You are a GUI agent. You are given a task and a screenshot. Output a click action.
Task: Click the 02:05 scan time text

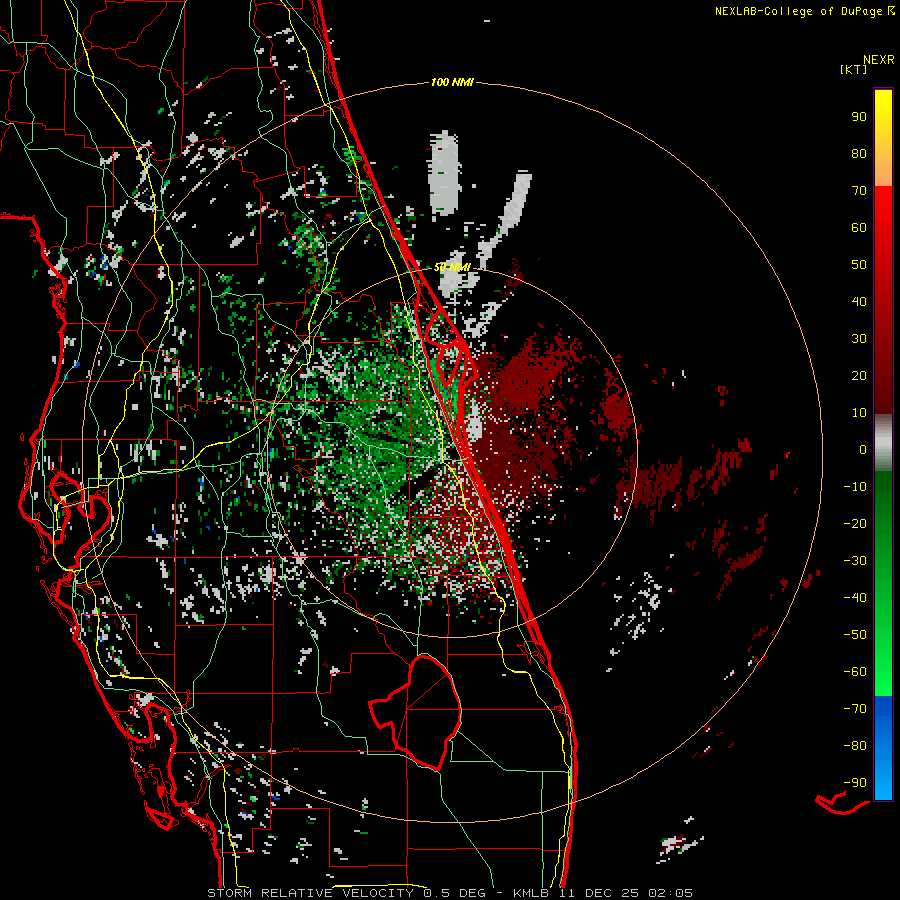point(670,893)
